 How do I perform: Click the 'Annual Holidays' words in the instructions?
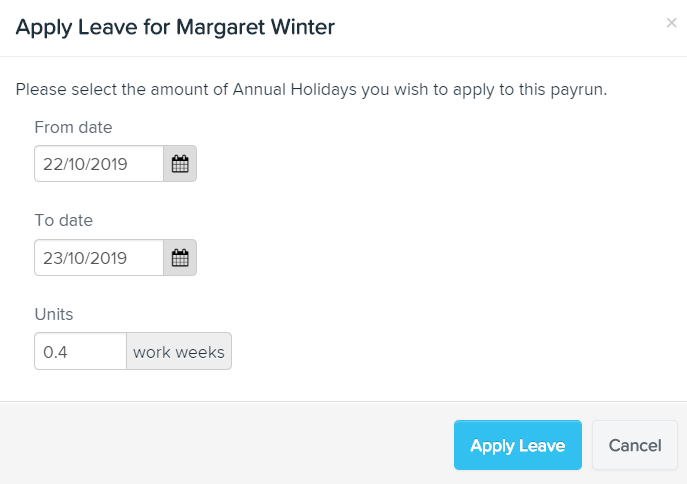point(295,89)
